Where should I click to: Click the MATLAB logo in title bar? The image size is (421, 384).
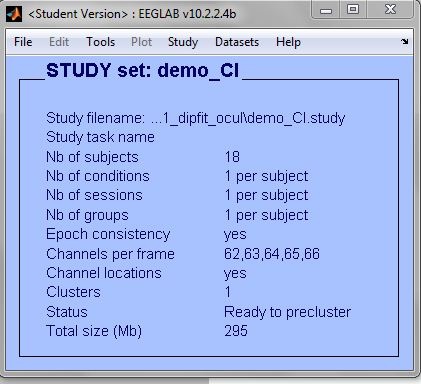pos(14,14)
